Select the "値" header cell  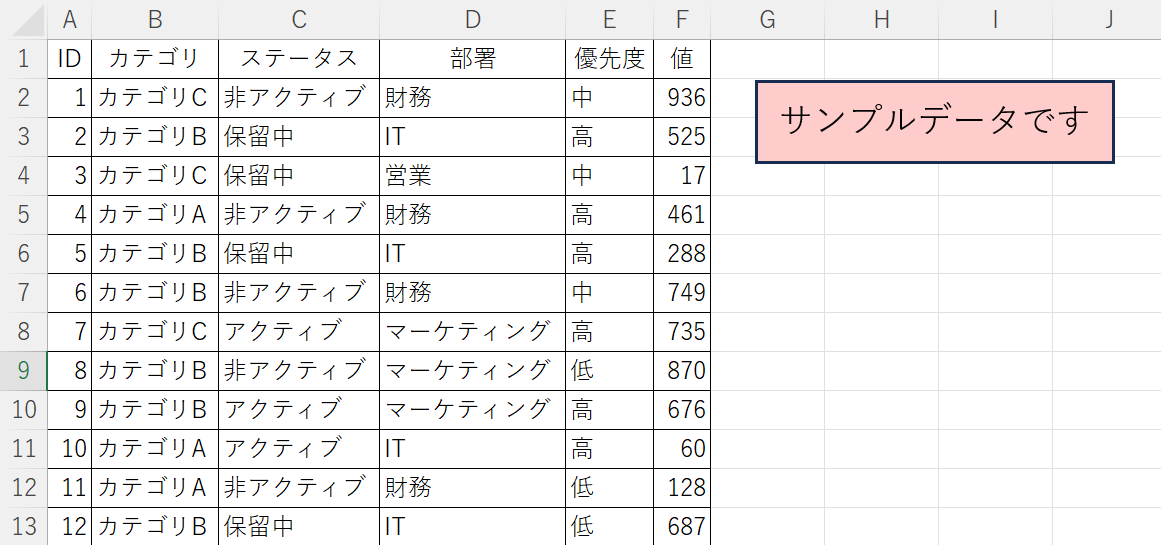coord(682,59)
